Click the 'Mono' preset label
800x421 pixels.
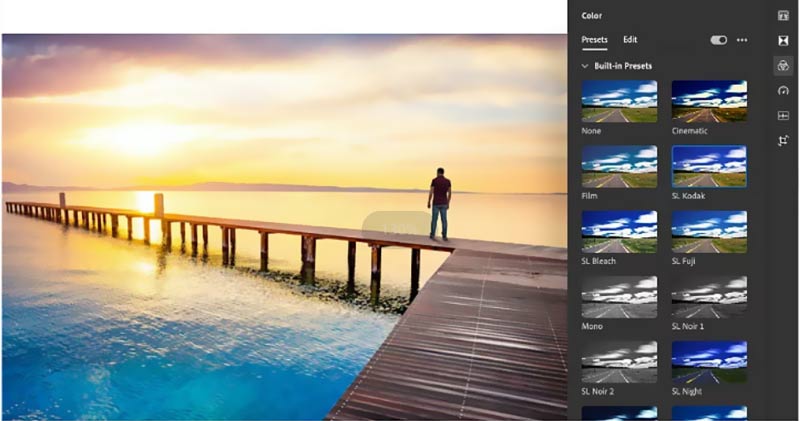592,327
